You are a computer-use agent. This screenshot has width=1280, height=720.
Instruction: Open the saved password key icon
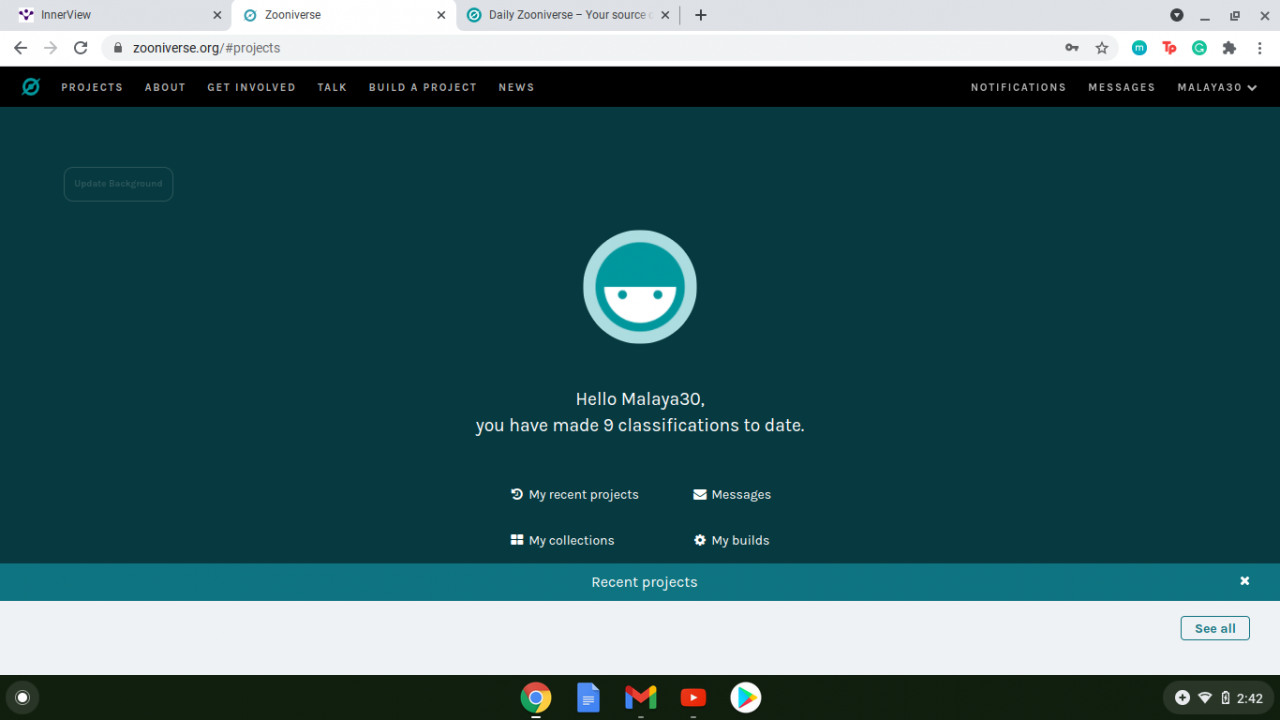1071,48
